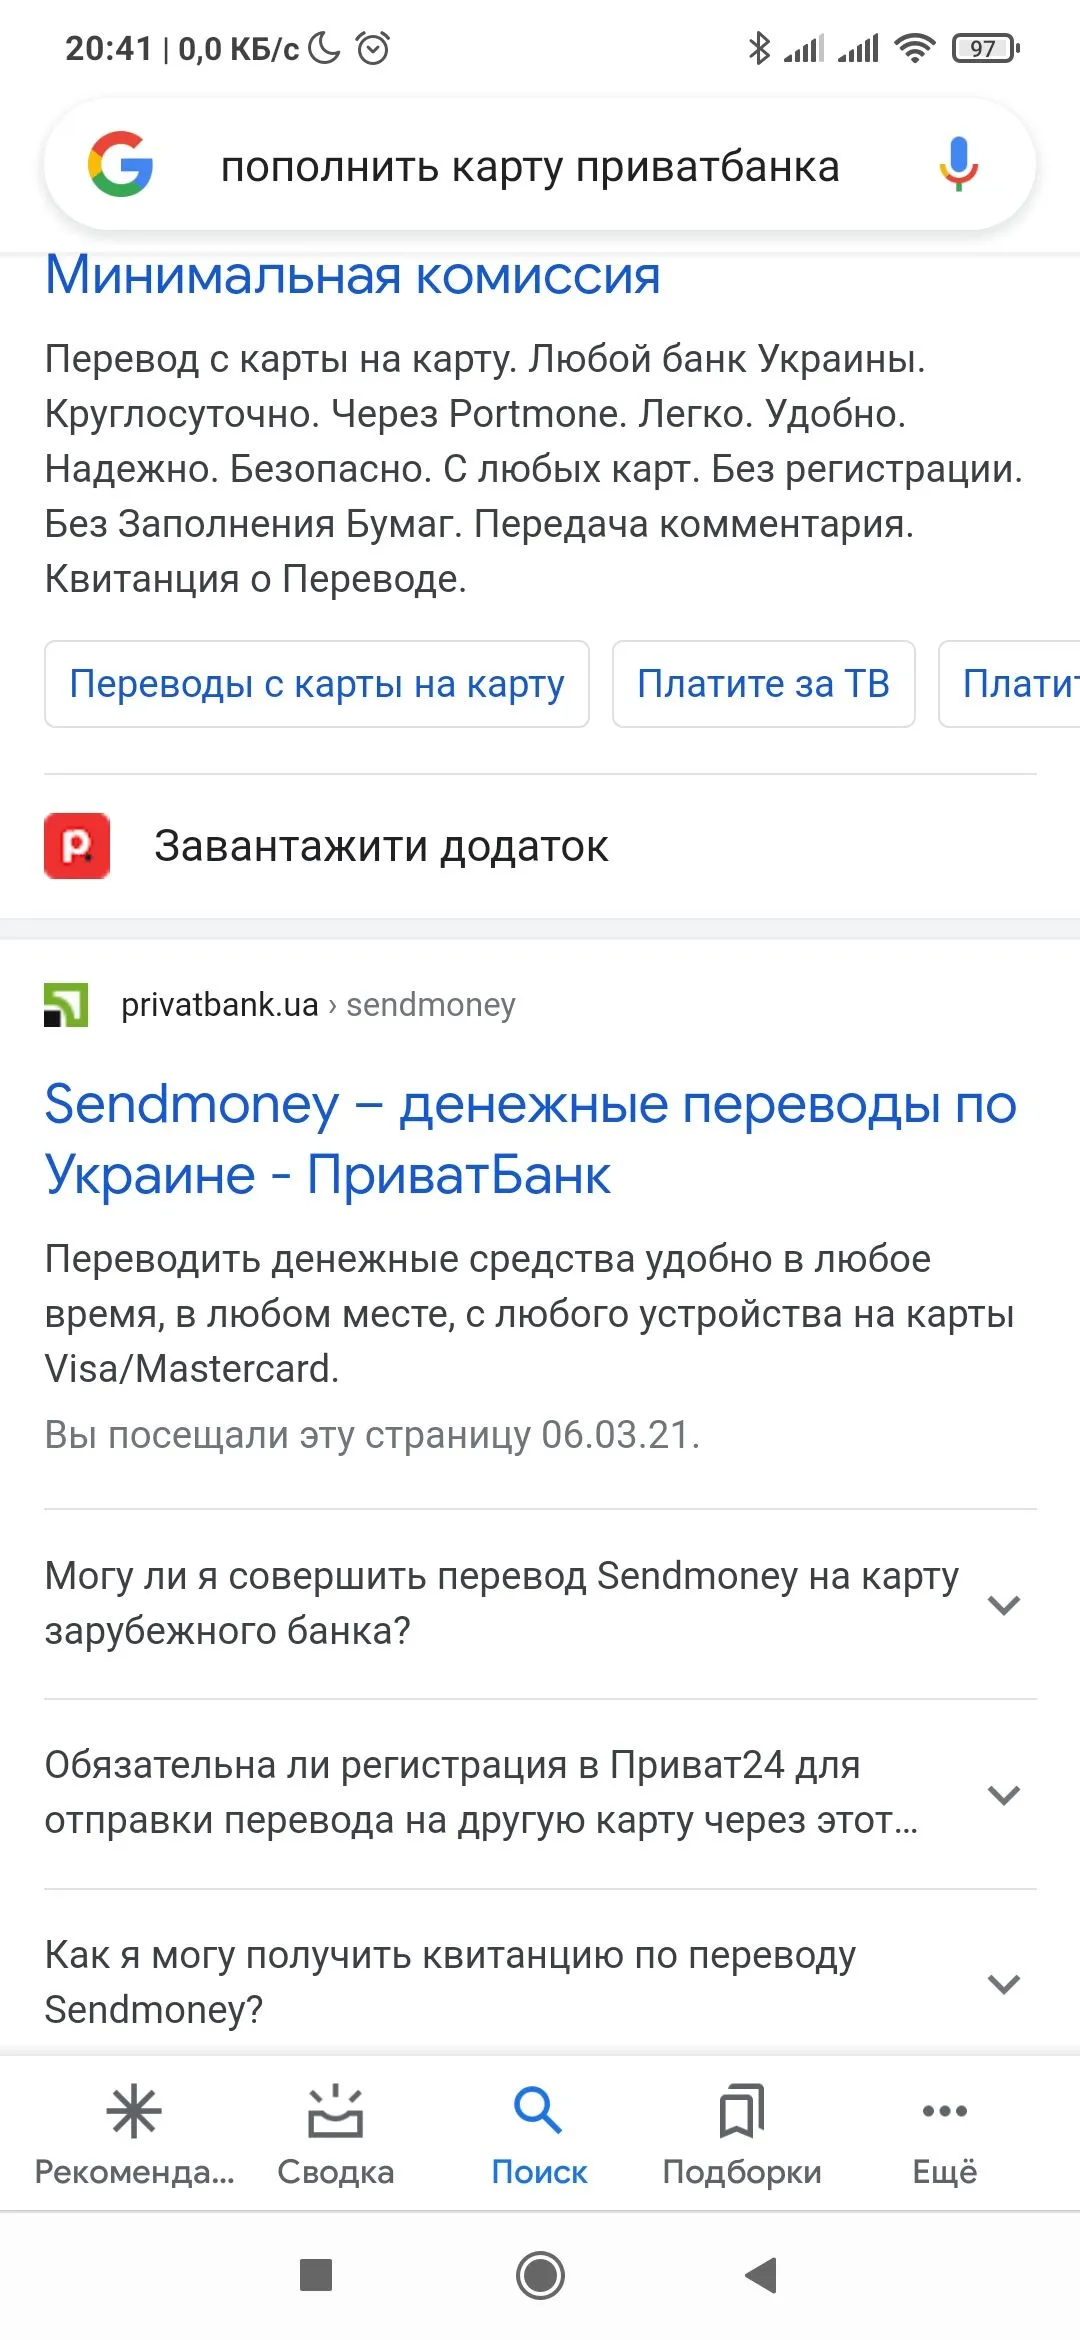Tap the Переводы с карты на карту chip
Image resolution: width=1080 pixels, height=2340 pixels.
pos(317,684)
